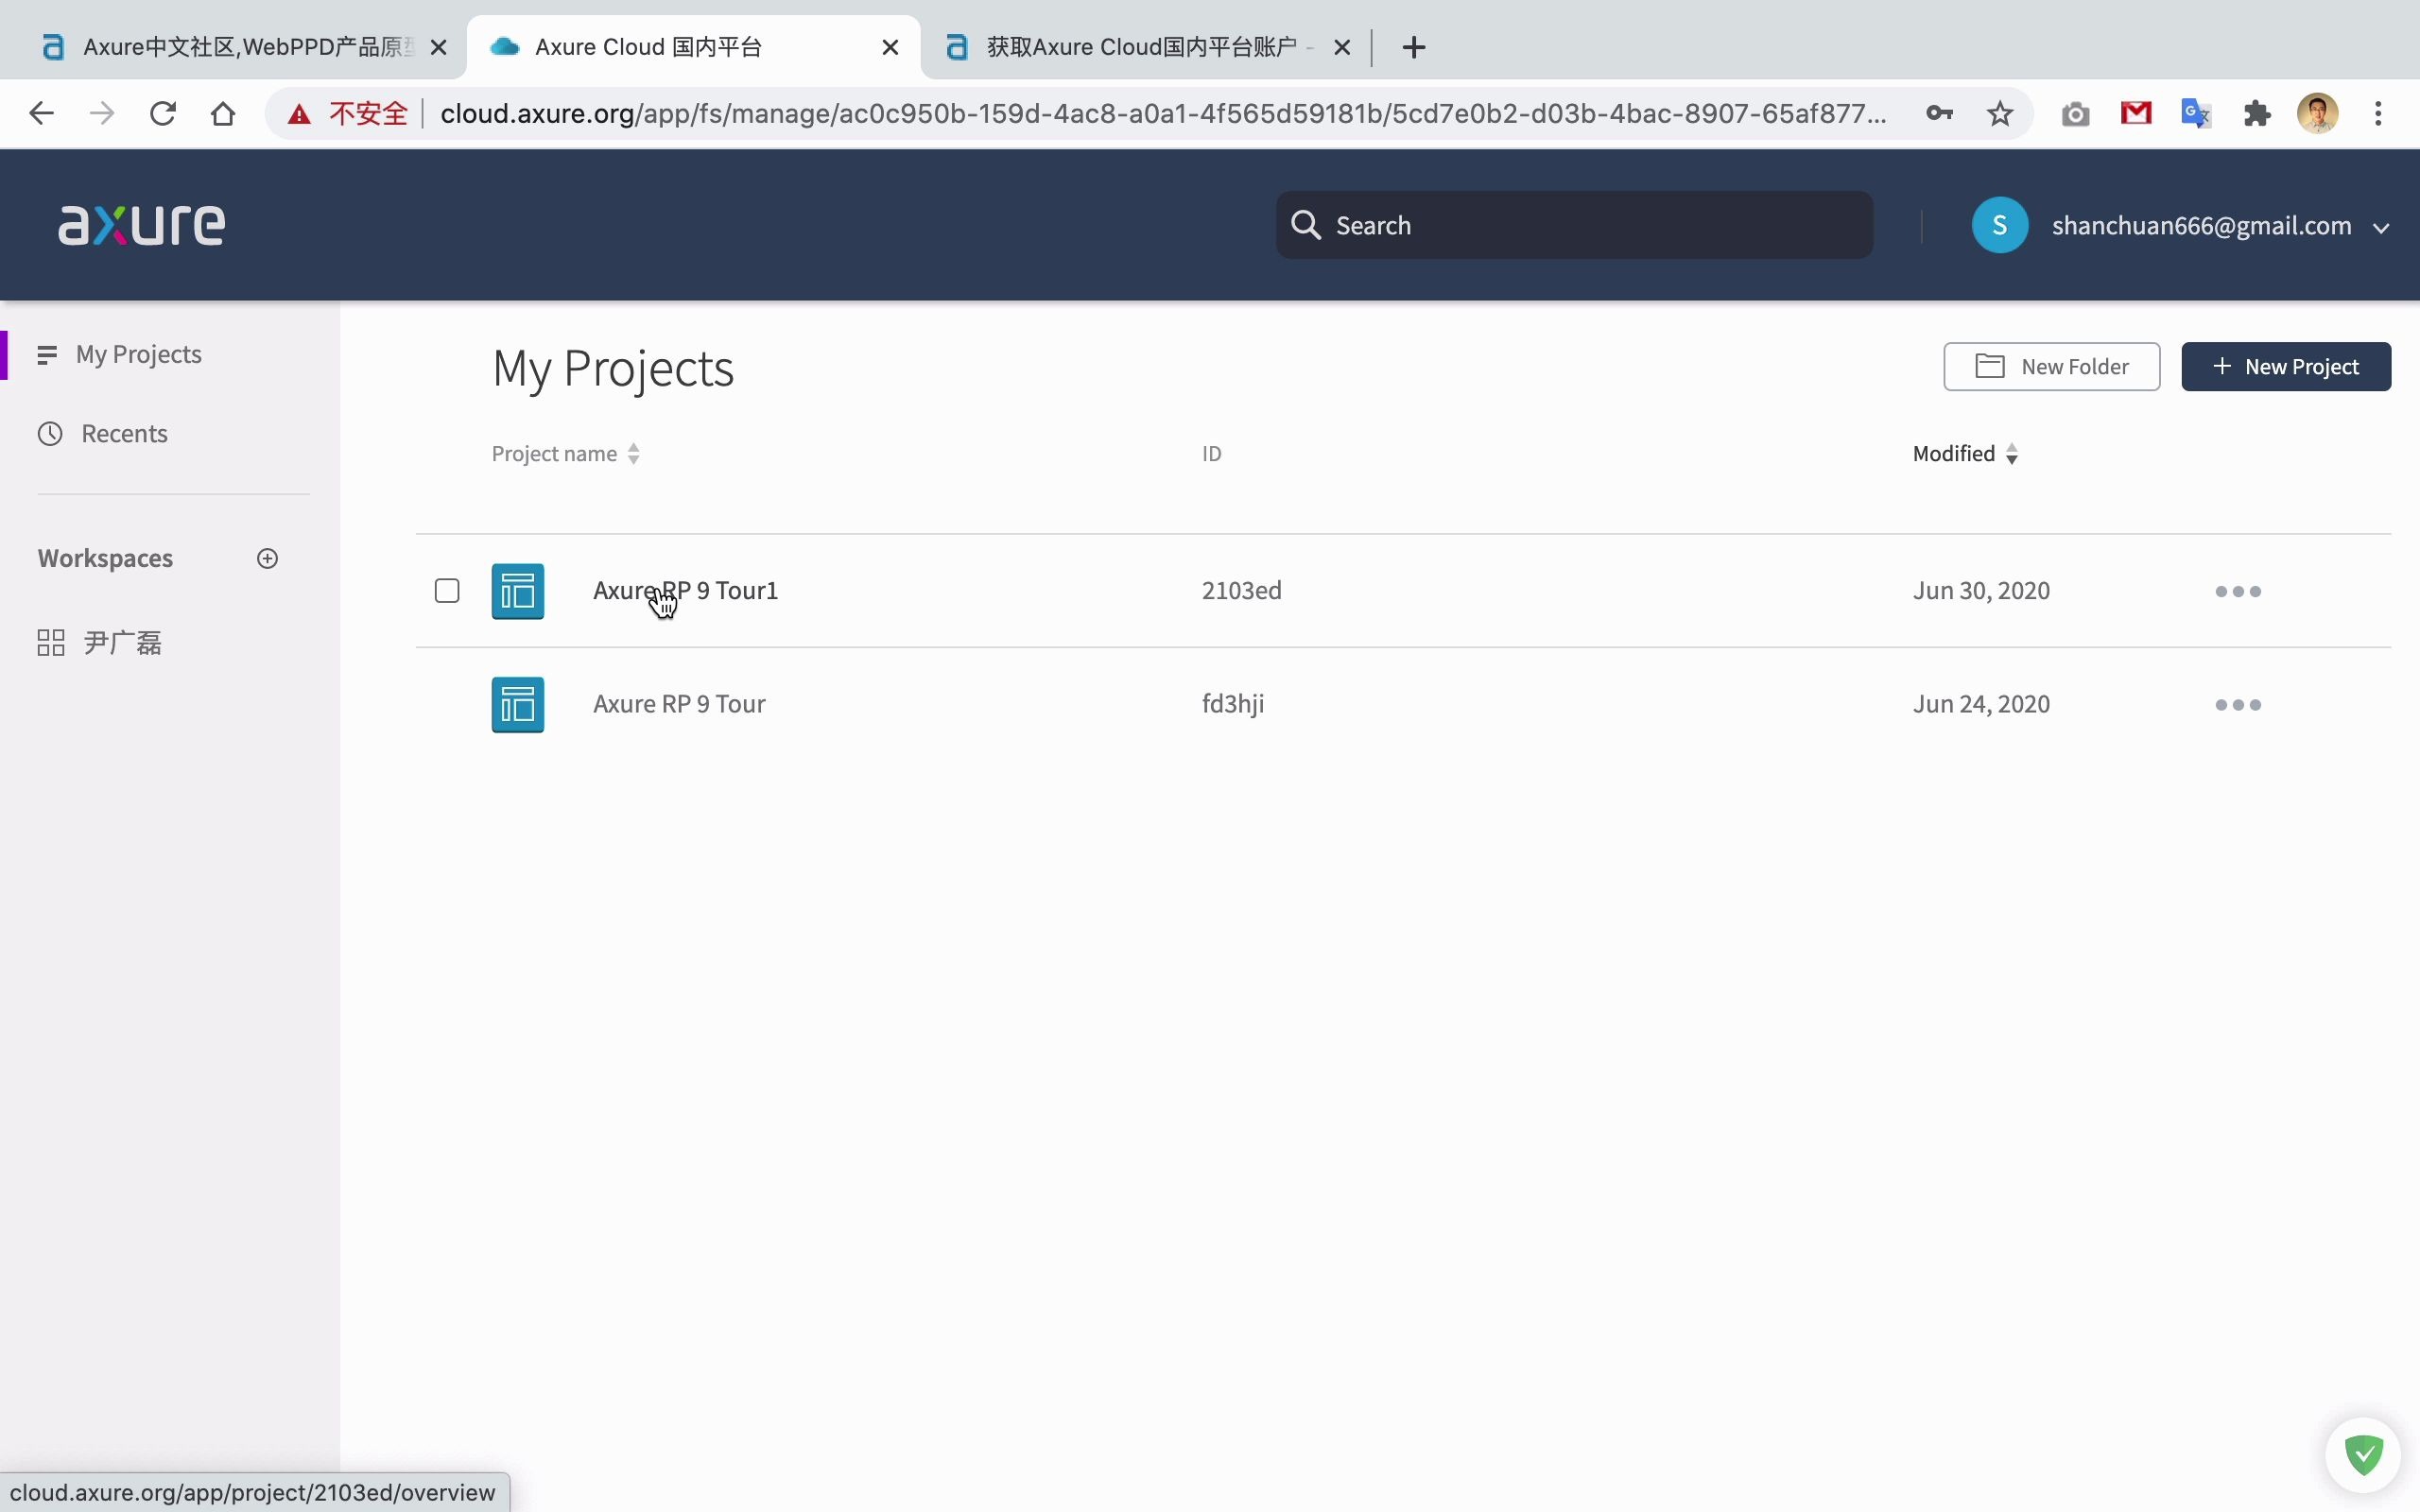
Task: Click the Axure logo in header
Action: pos(142,225)
